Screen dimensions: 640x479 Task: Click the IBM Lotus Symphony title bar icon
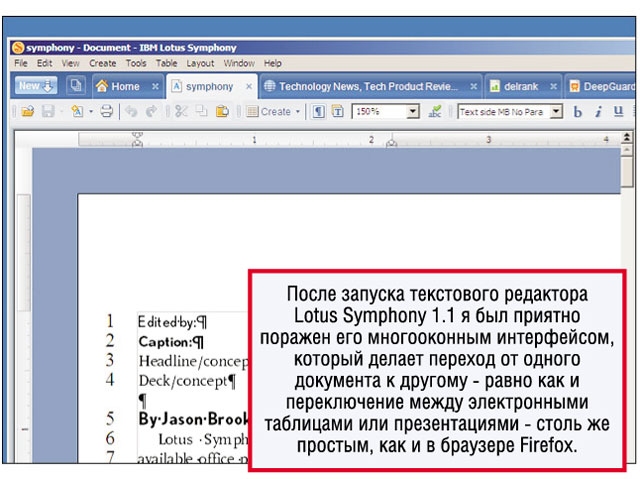point(18,47)
